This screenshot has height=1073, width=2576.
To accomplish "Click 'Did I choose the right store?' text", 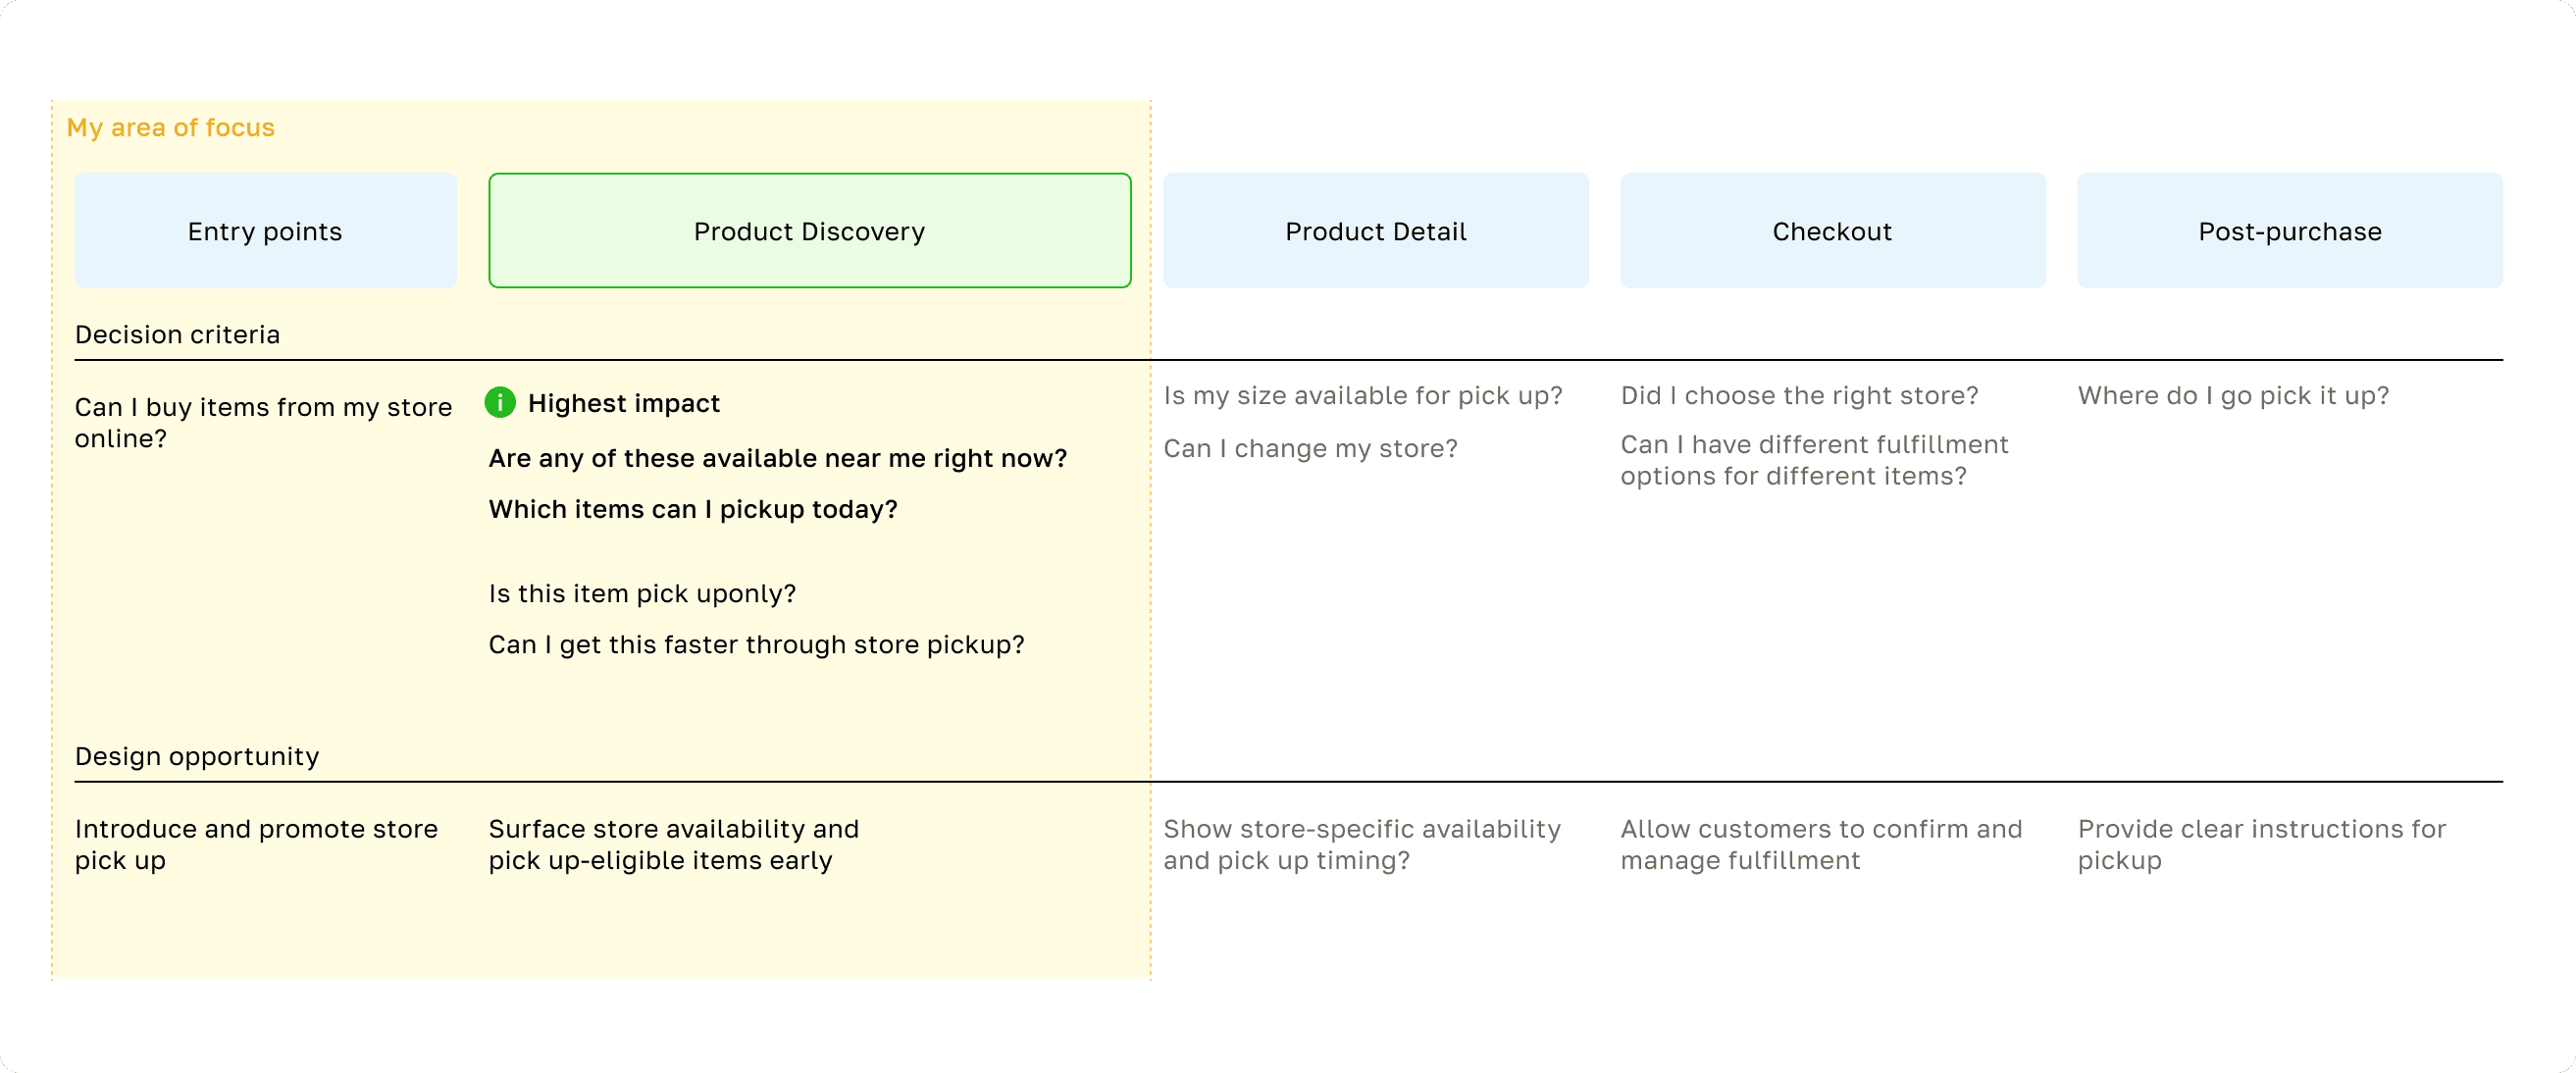I will click(x=1799, y=396).
